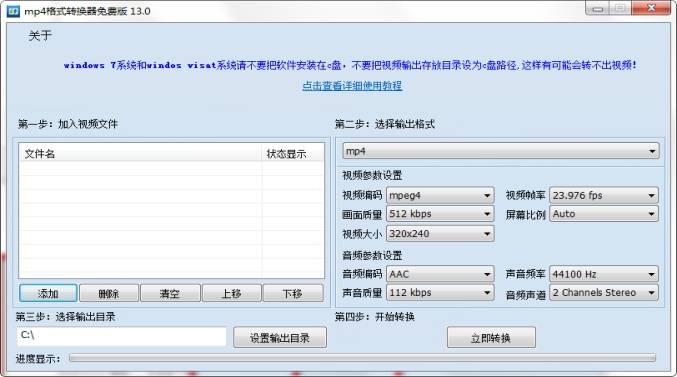
Task: Click the 进度显示 progress bar
Action: [x=362, y=358]
